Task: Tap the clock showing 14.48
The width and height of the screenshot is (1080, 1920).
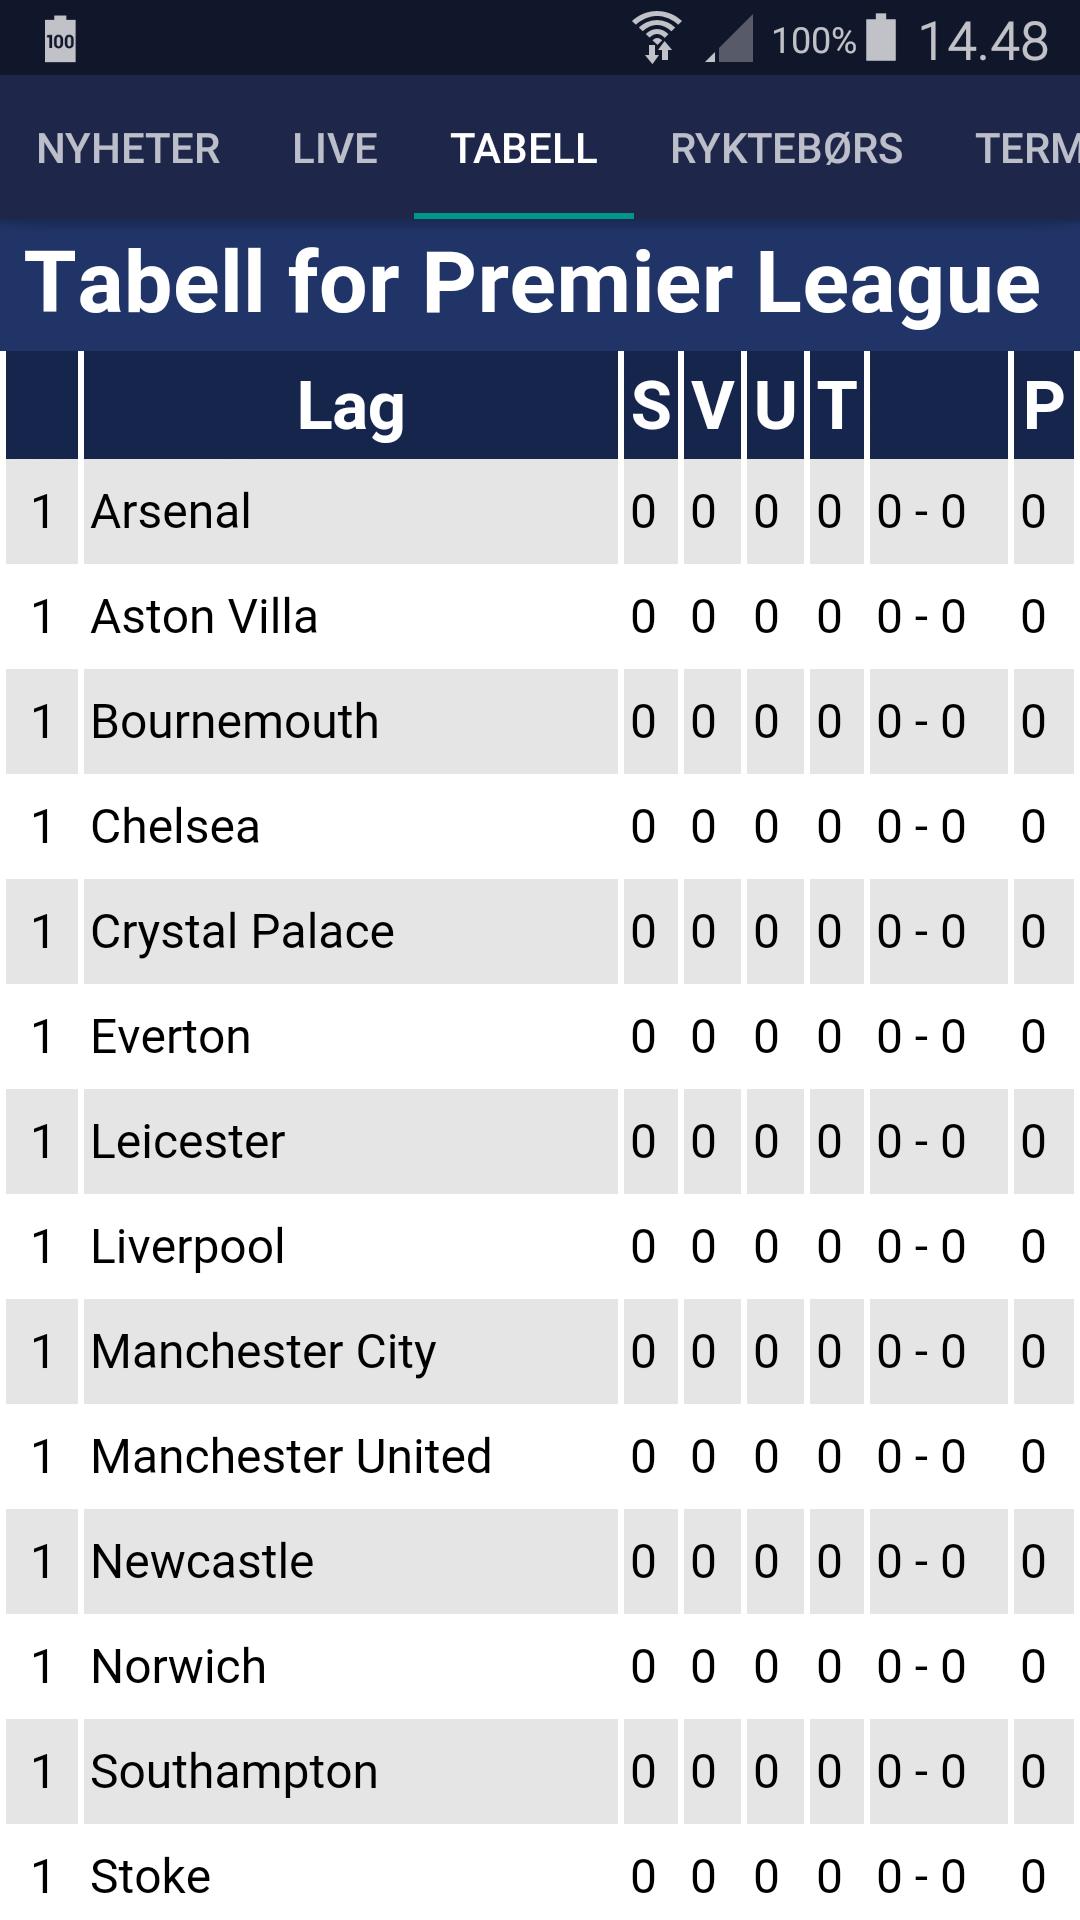Action: [x=983, y=41]
